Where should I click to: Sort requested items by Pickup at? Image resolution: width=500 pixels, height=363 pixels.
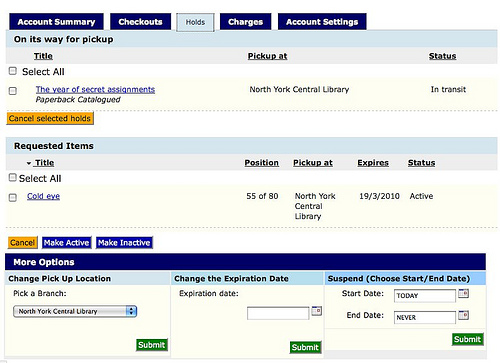pos(313,163)
